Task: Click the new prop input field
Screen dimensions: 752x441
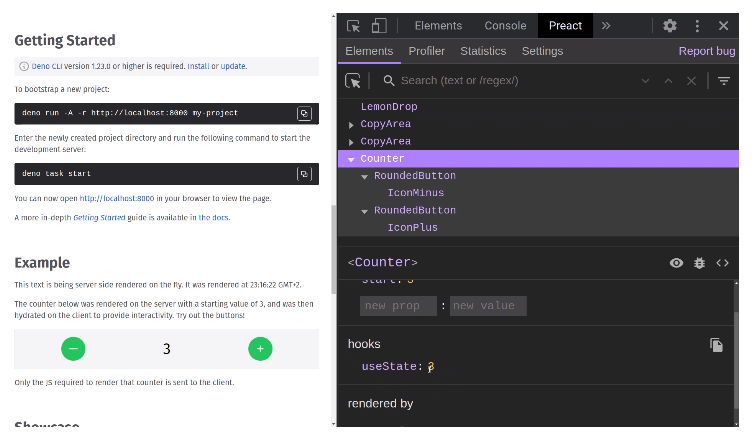Action: (398, 306)
